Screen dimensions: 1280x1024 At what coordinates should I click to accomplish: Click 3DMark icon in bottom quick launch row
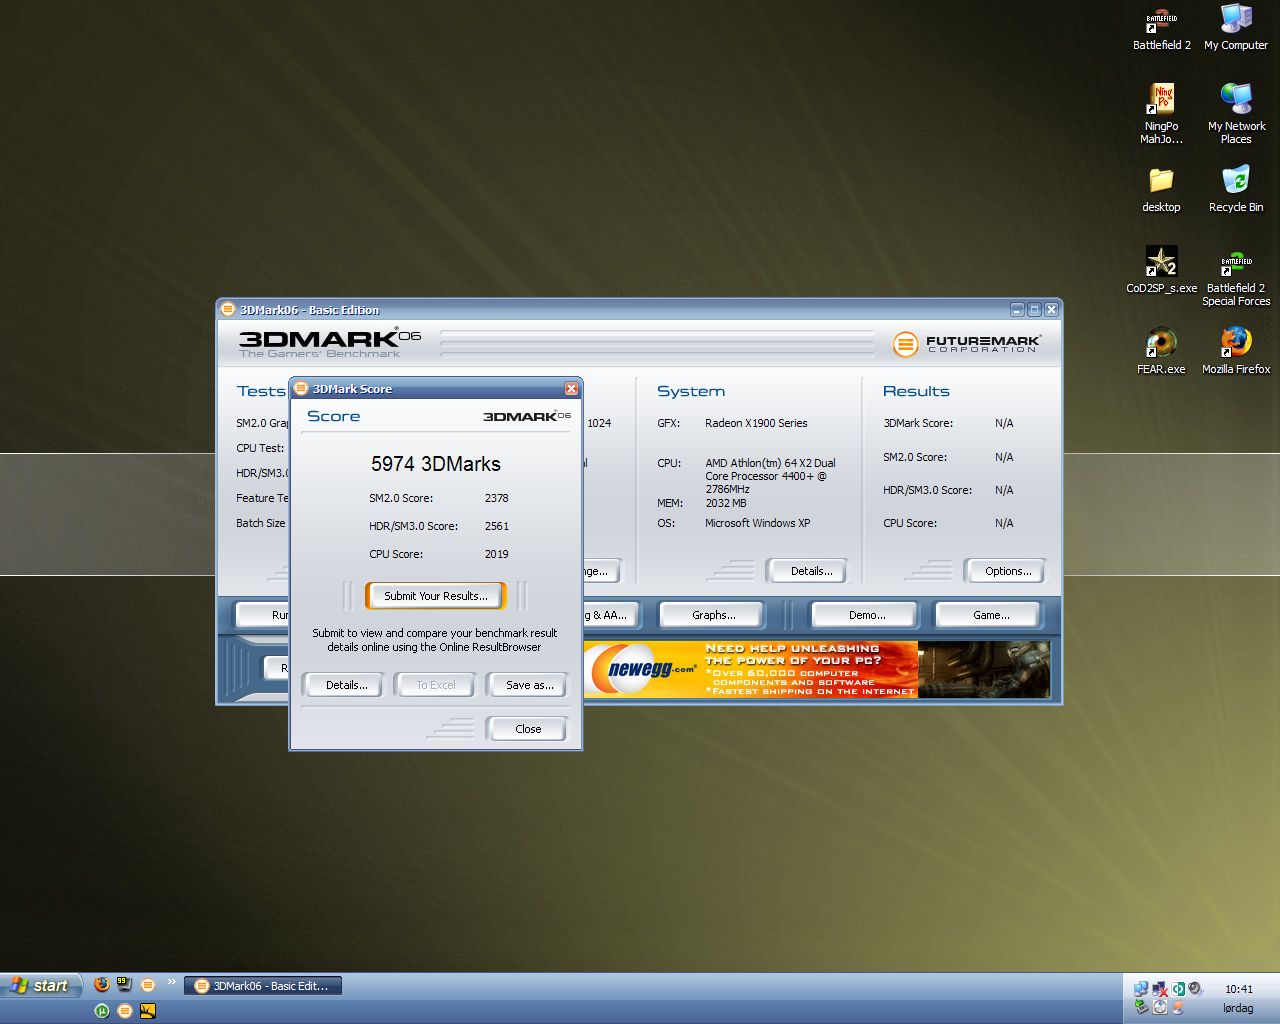click(x=125, y=1011)
